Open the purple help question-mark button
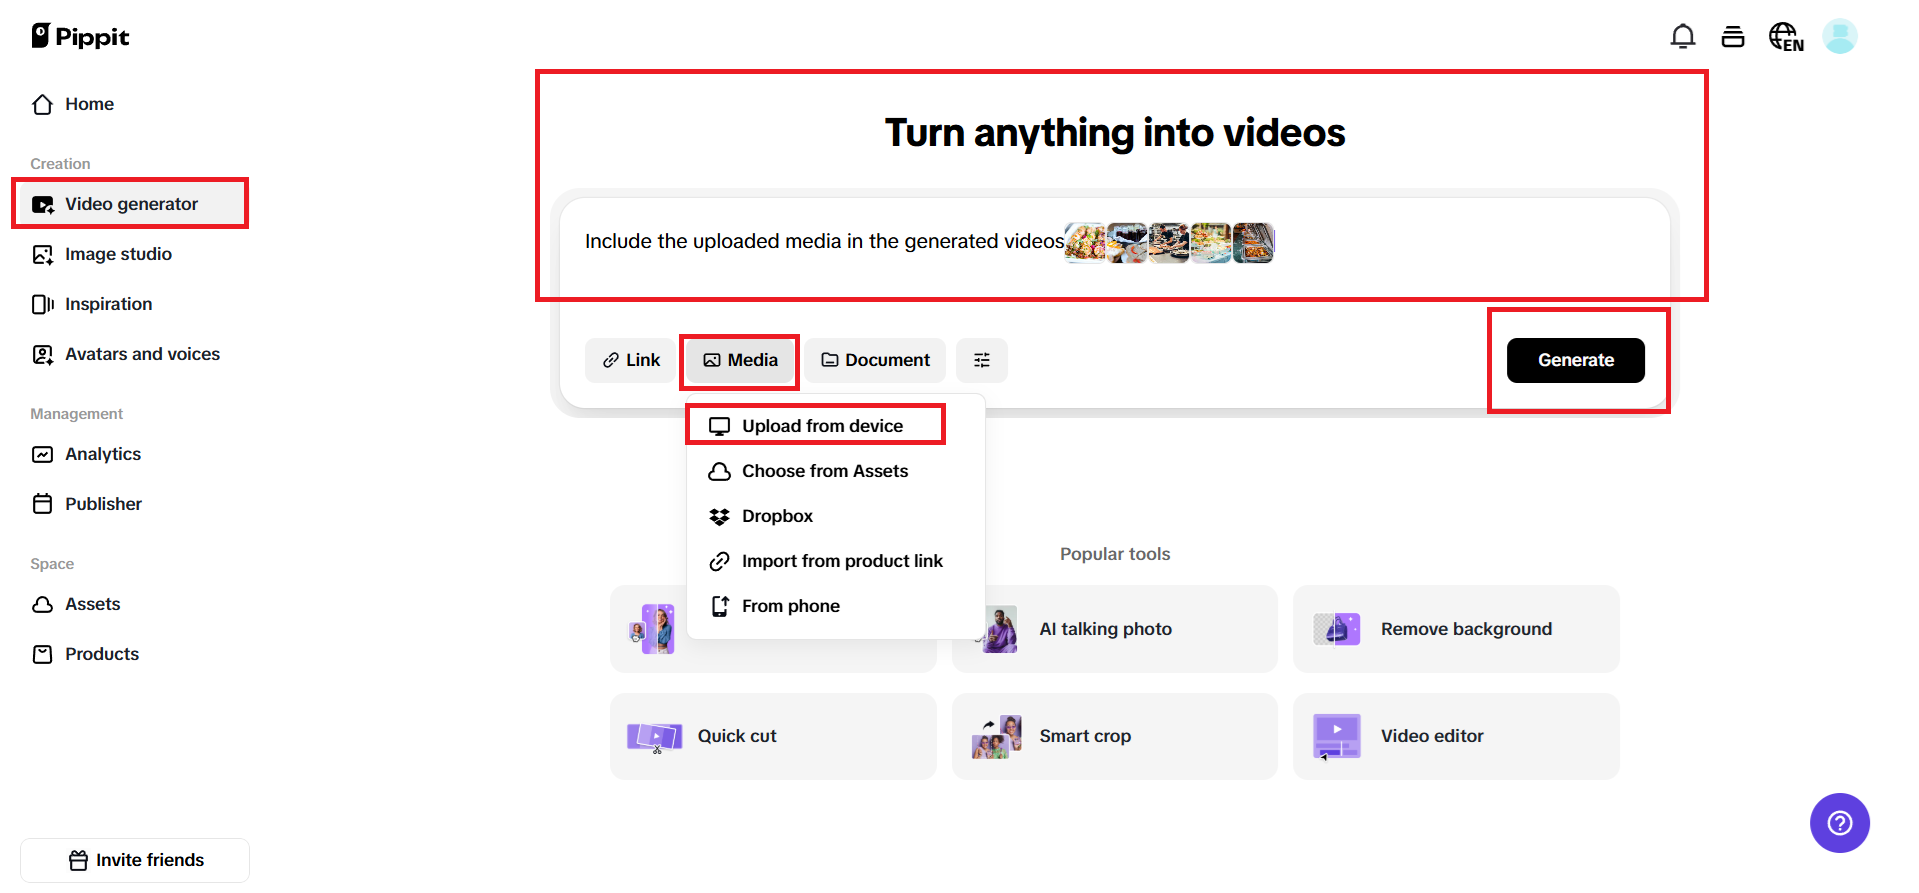 point(1840,823)
